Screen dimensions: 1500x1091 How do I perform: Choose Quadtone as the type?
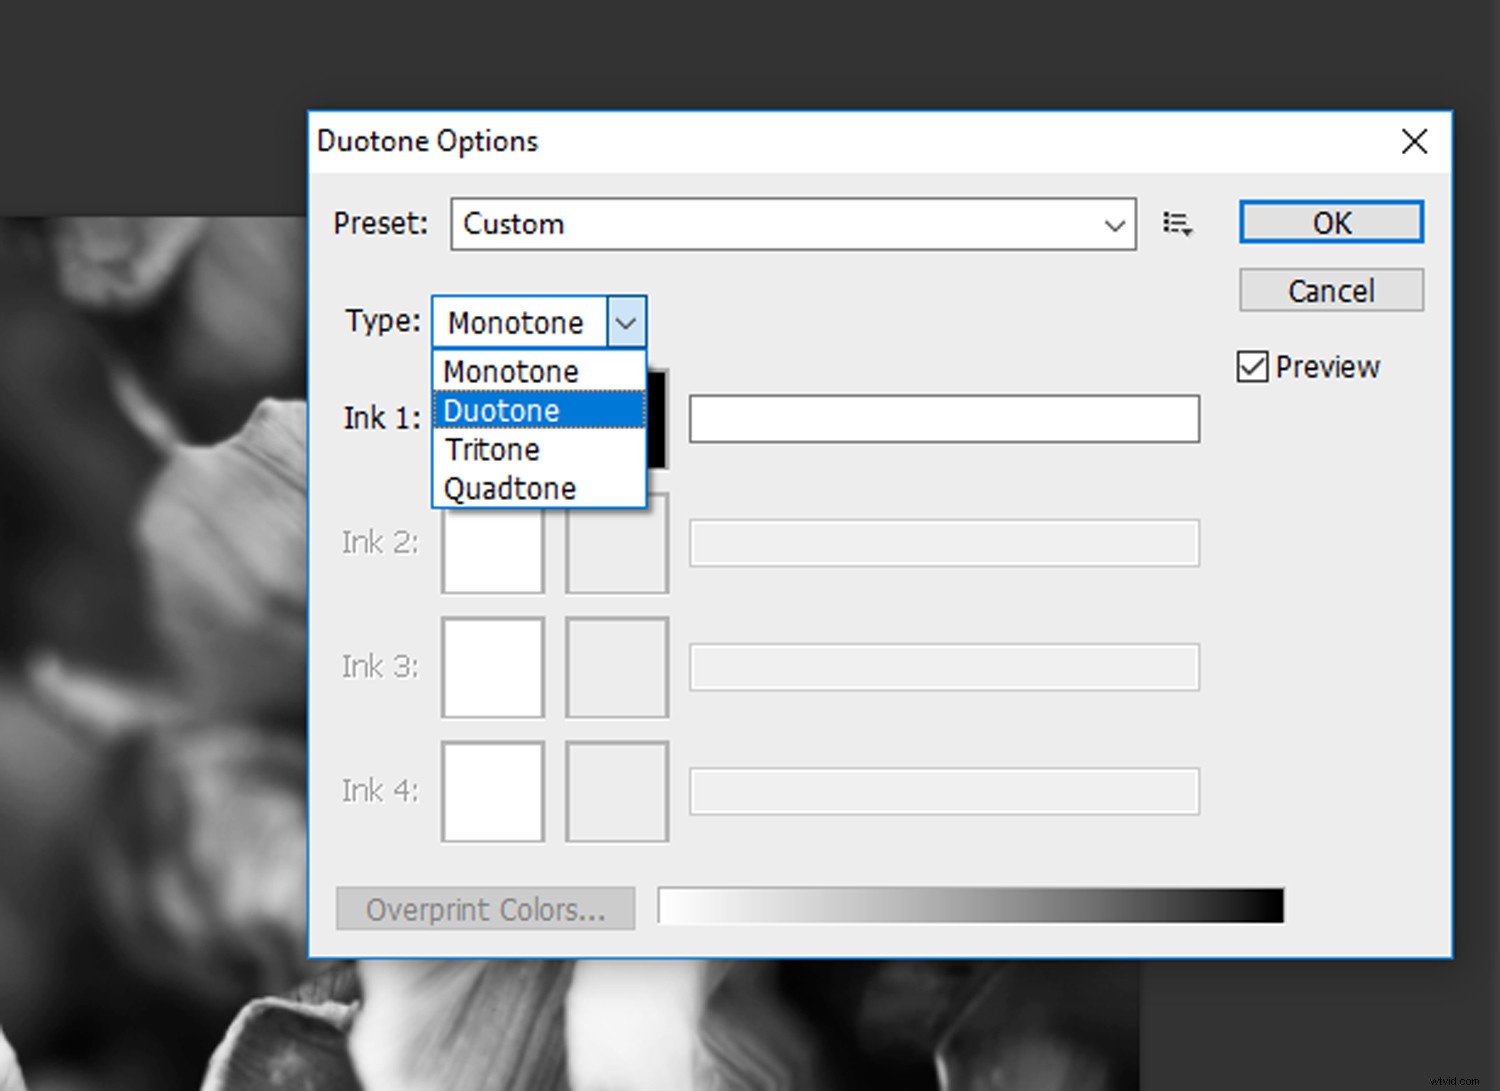tap(540, 488)
